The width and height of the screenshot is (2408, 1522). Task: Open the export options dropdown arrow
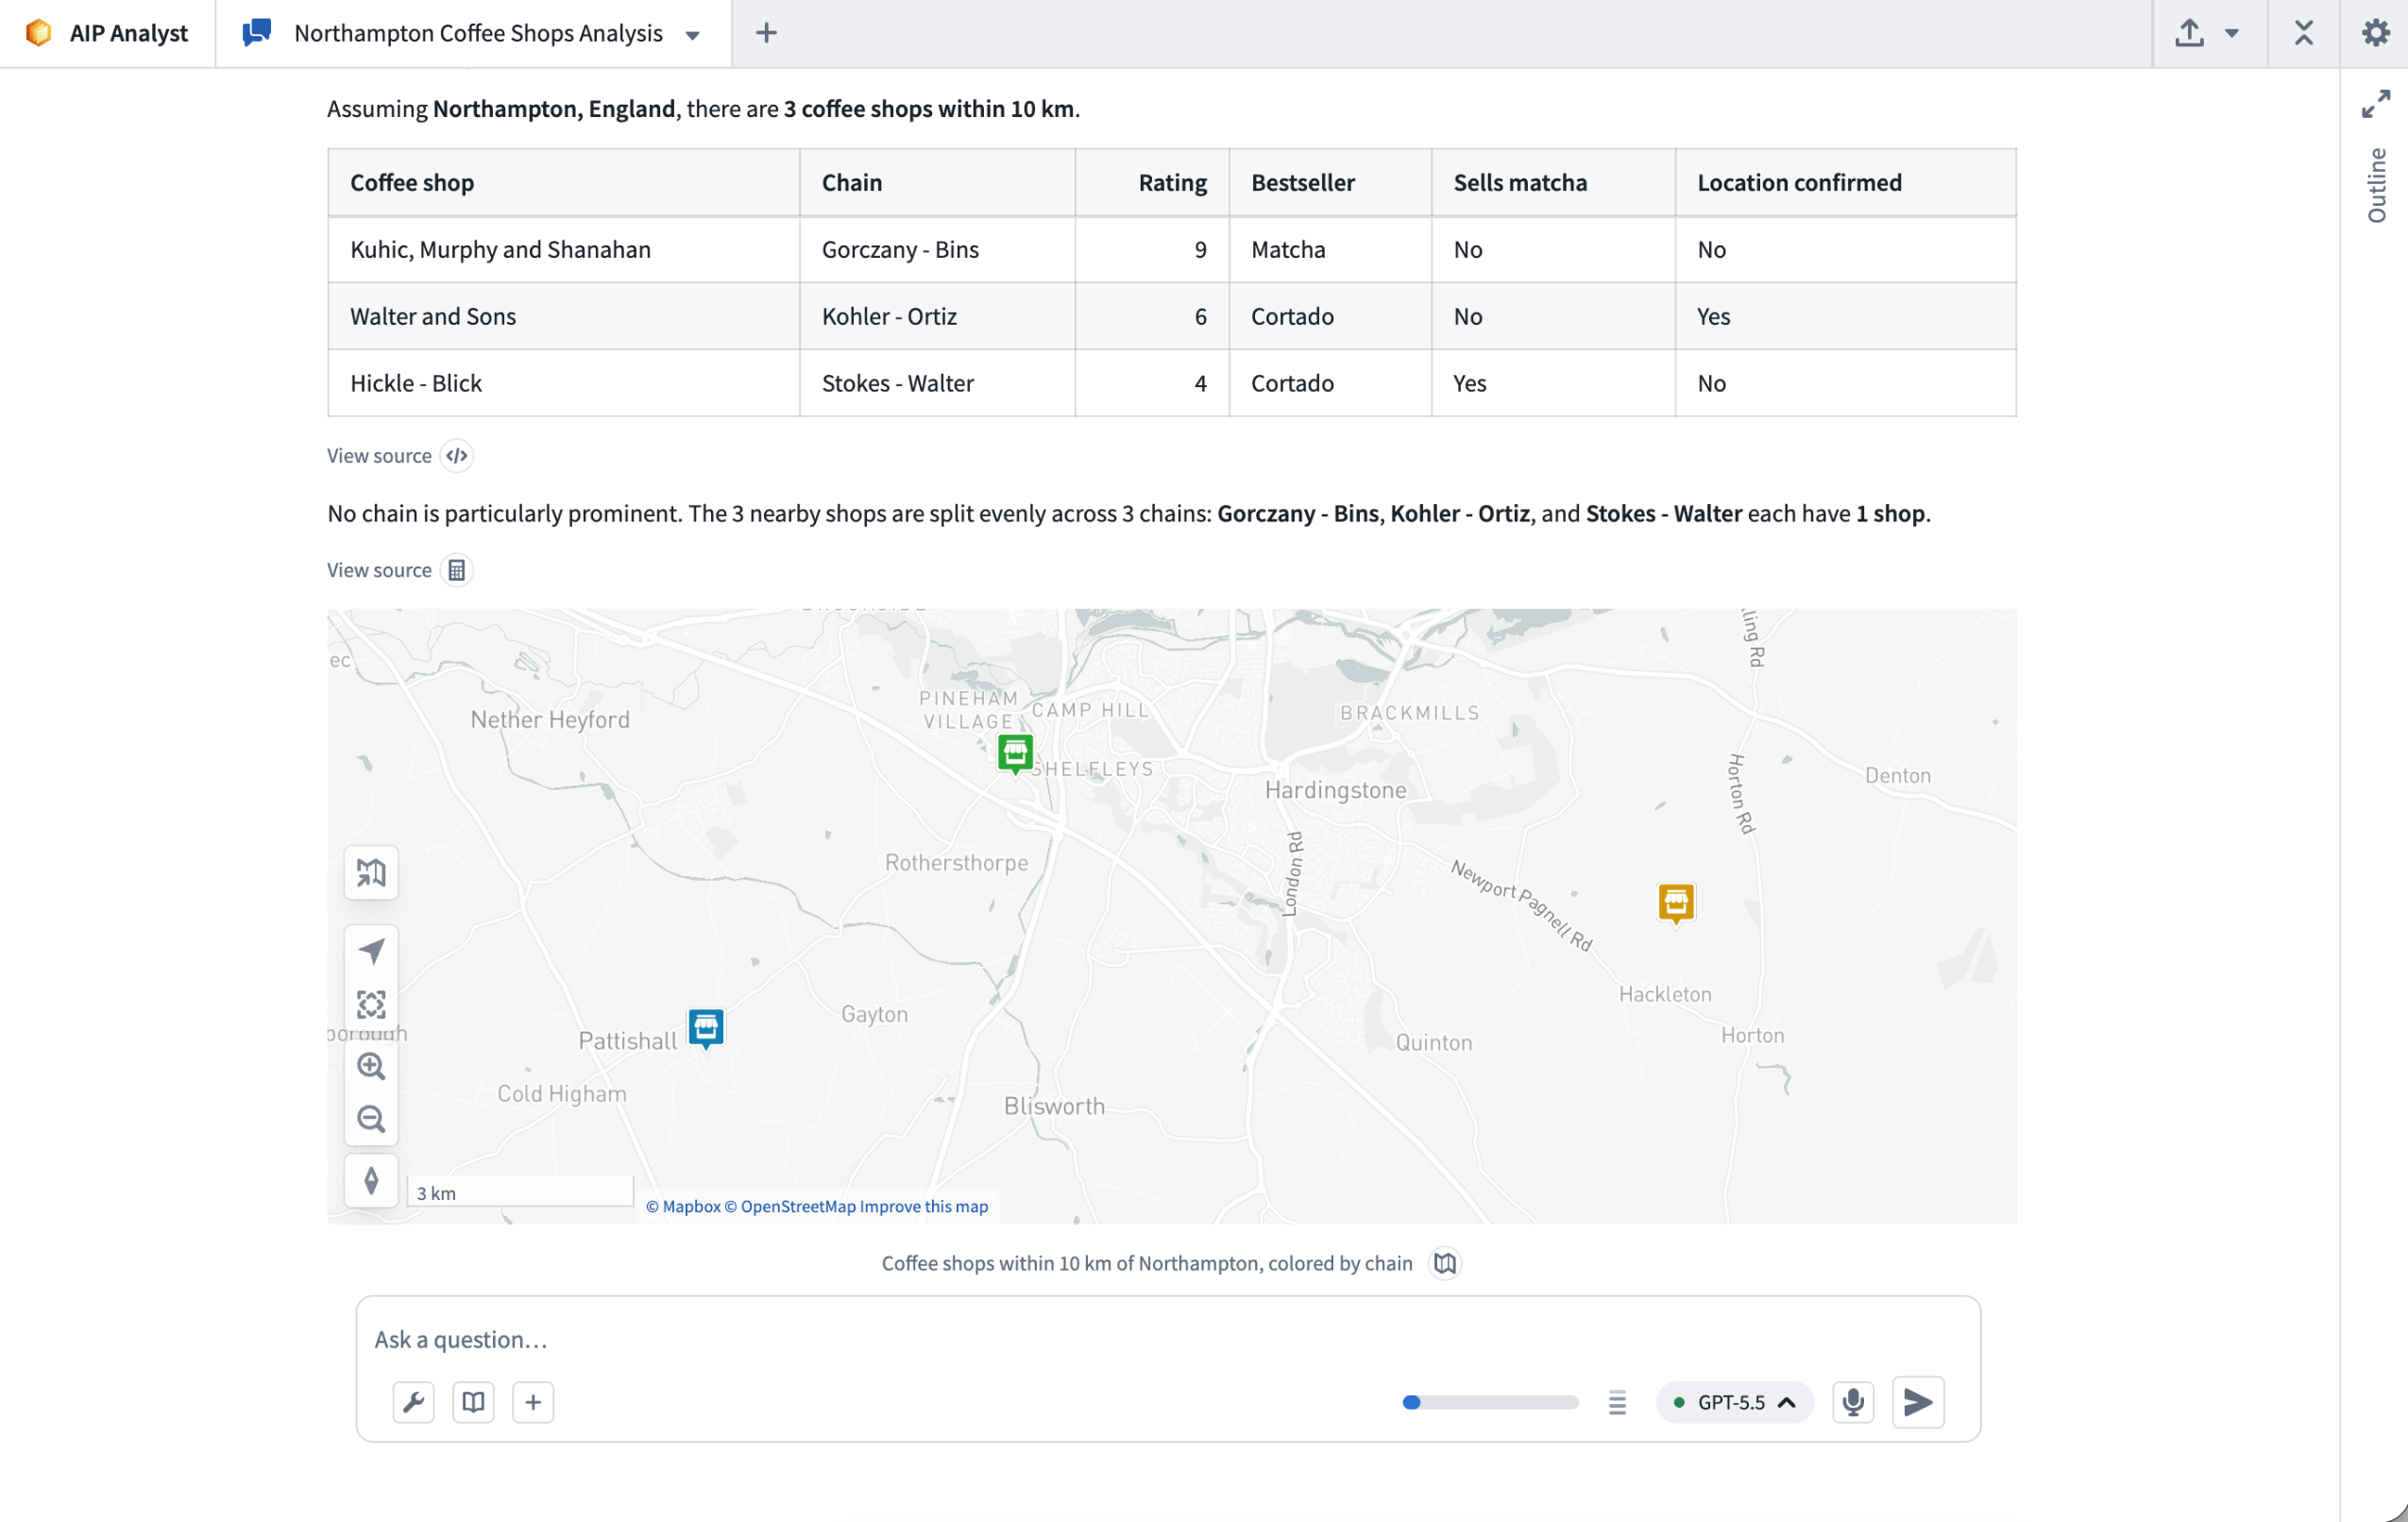point(2231,33)
